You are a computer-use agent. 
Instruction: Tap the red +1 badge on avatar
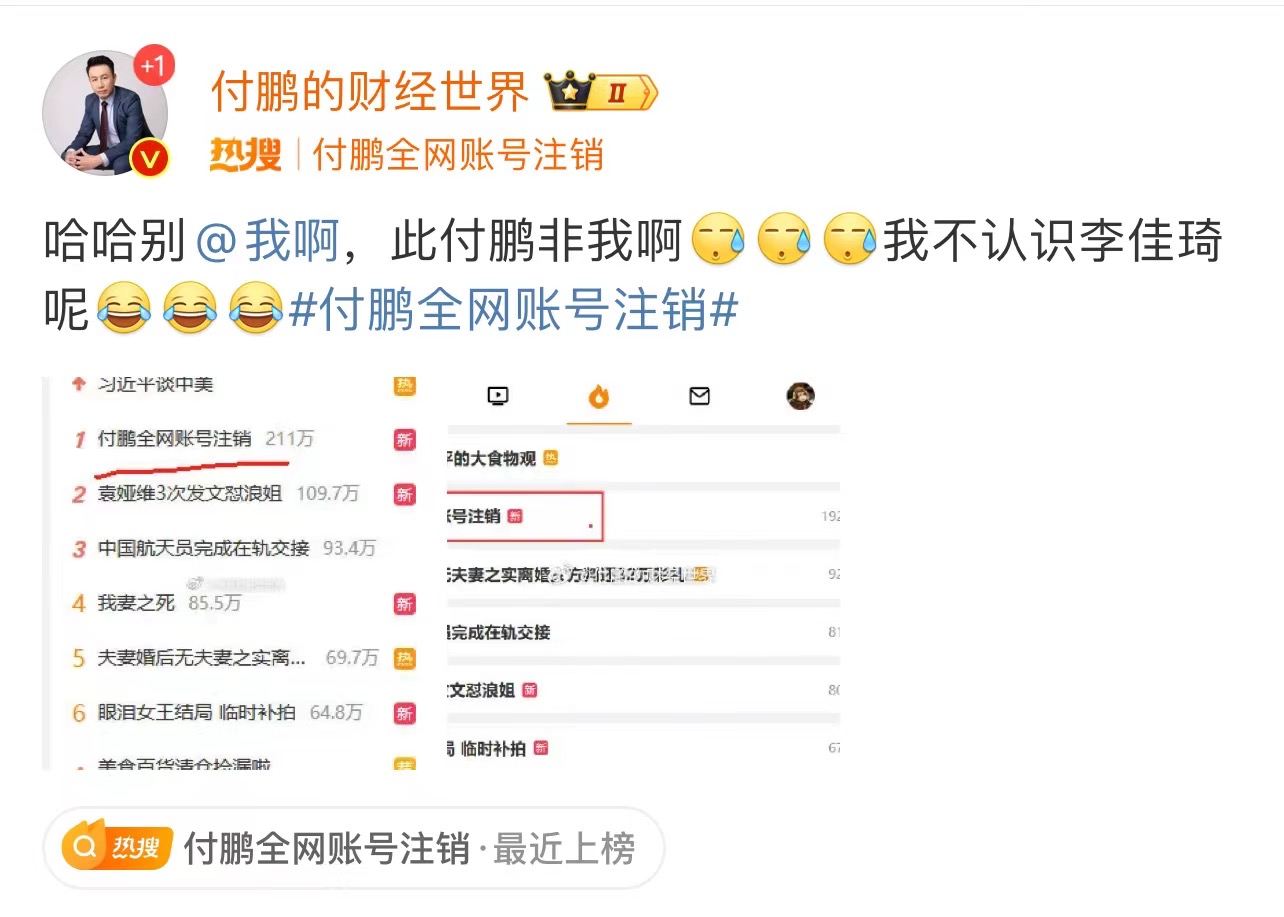coord(153,67)
